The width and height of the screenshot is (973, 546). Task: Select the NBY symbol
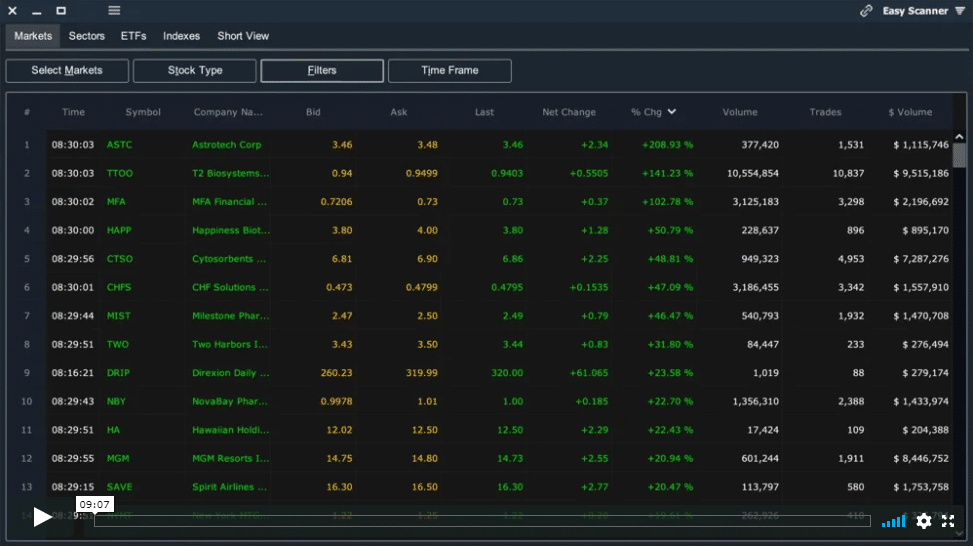coord(116,401)
